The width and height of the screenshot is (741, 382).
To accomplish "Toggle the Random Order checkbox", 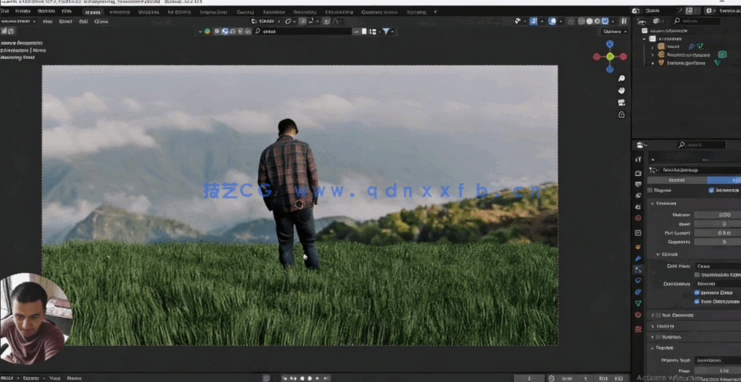I will click(697, 293).
